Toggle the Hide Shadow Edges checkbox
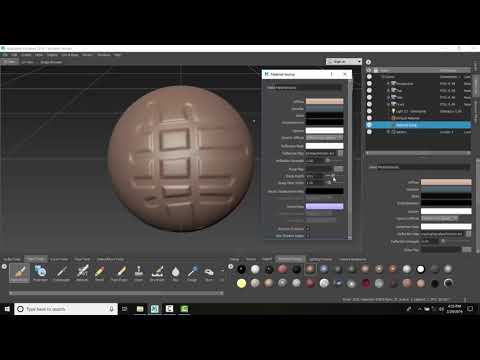480x360 pixels. [307, 236]
